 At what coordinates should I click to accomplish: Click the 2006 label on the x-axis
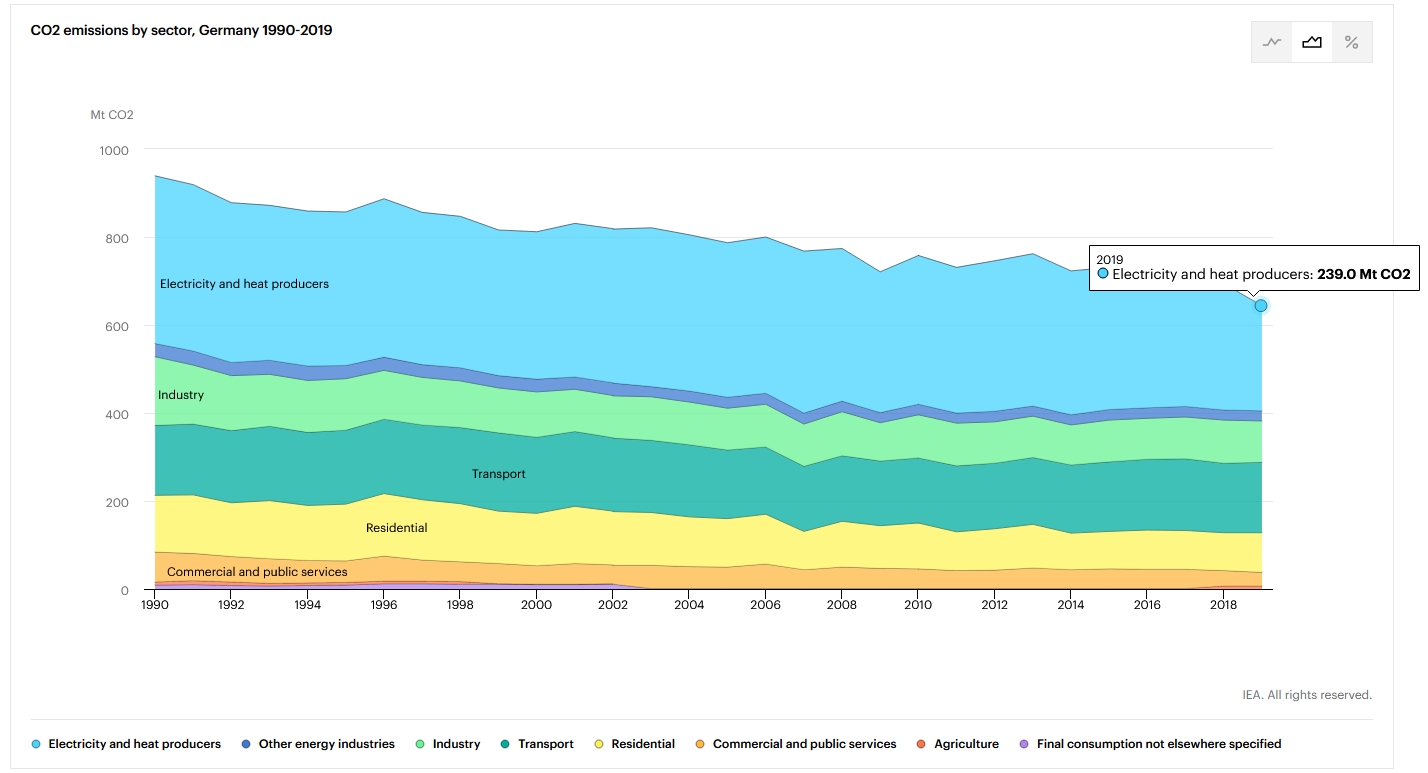tap(765, 605)
